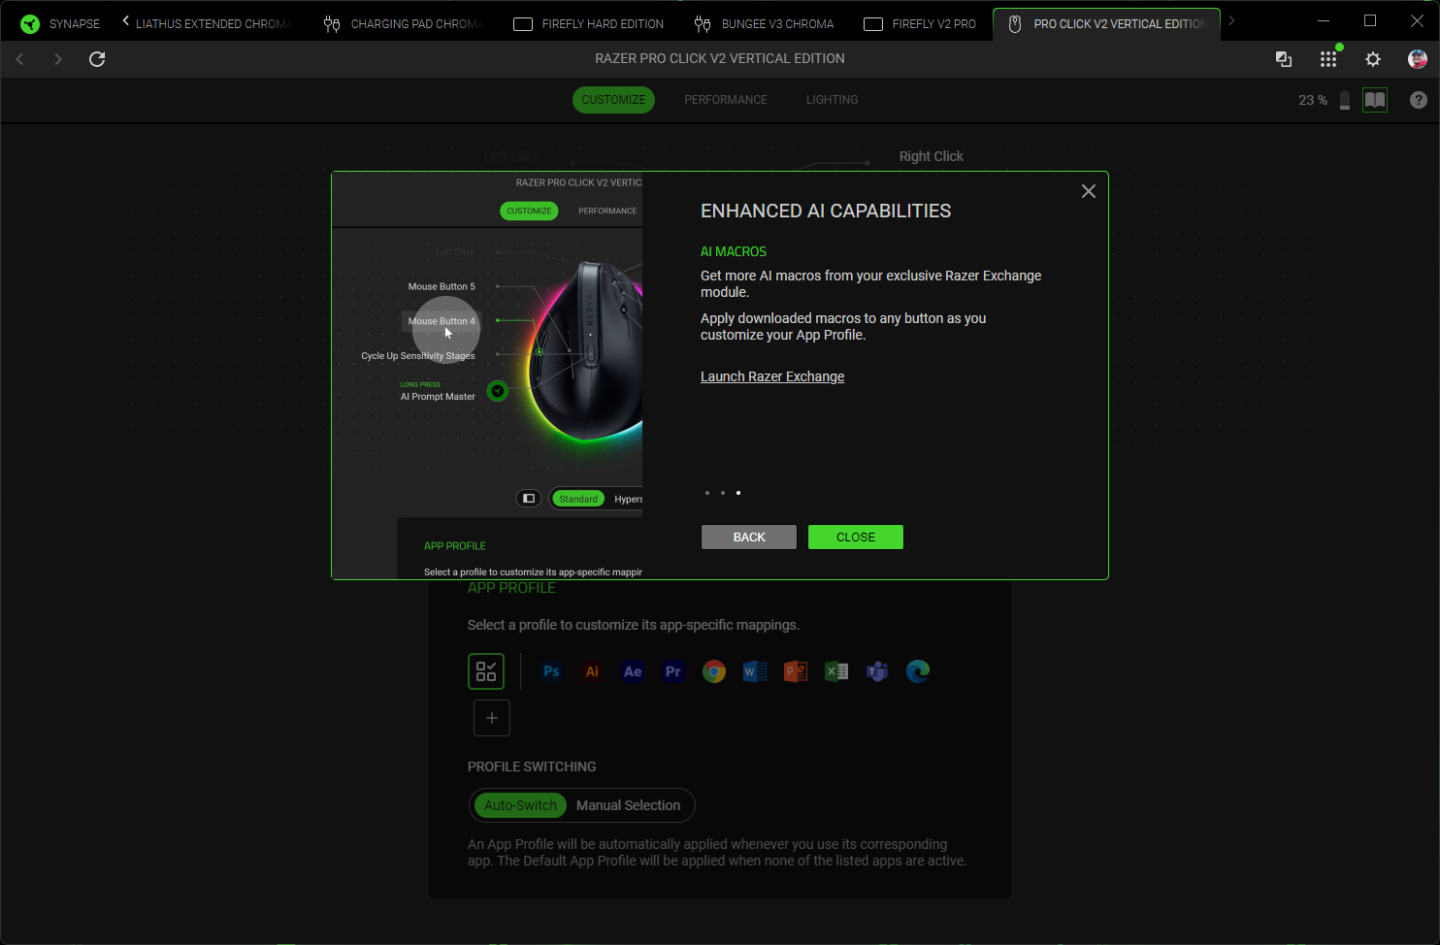Screen dimensions: 1440x945
Task: Open the Launch Razer Exchange link
Action: tap(772, 377)
